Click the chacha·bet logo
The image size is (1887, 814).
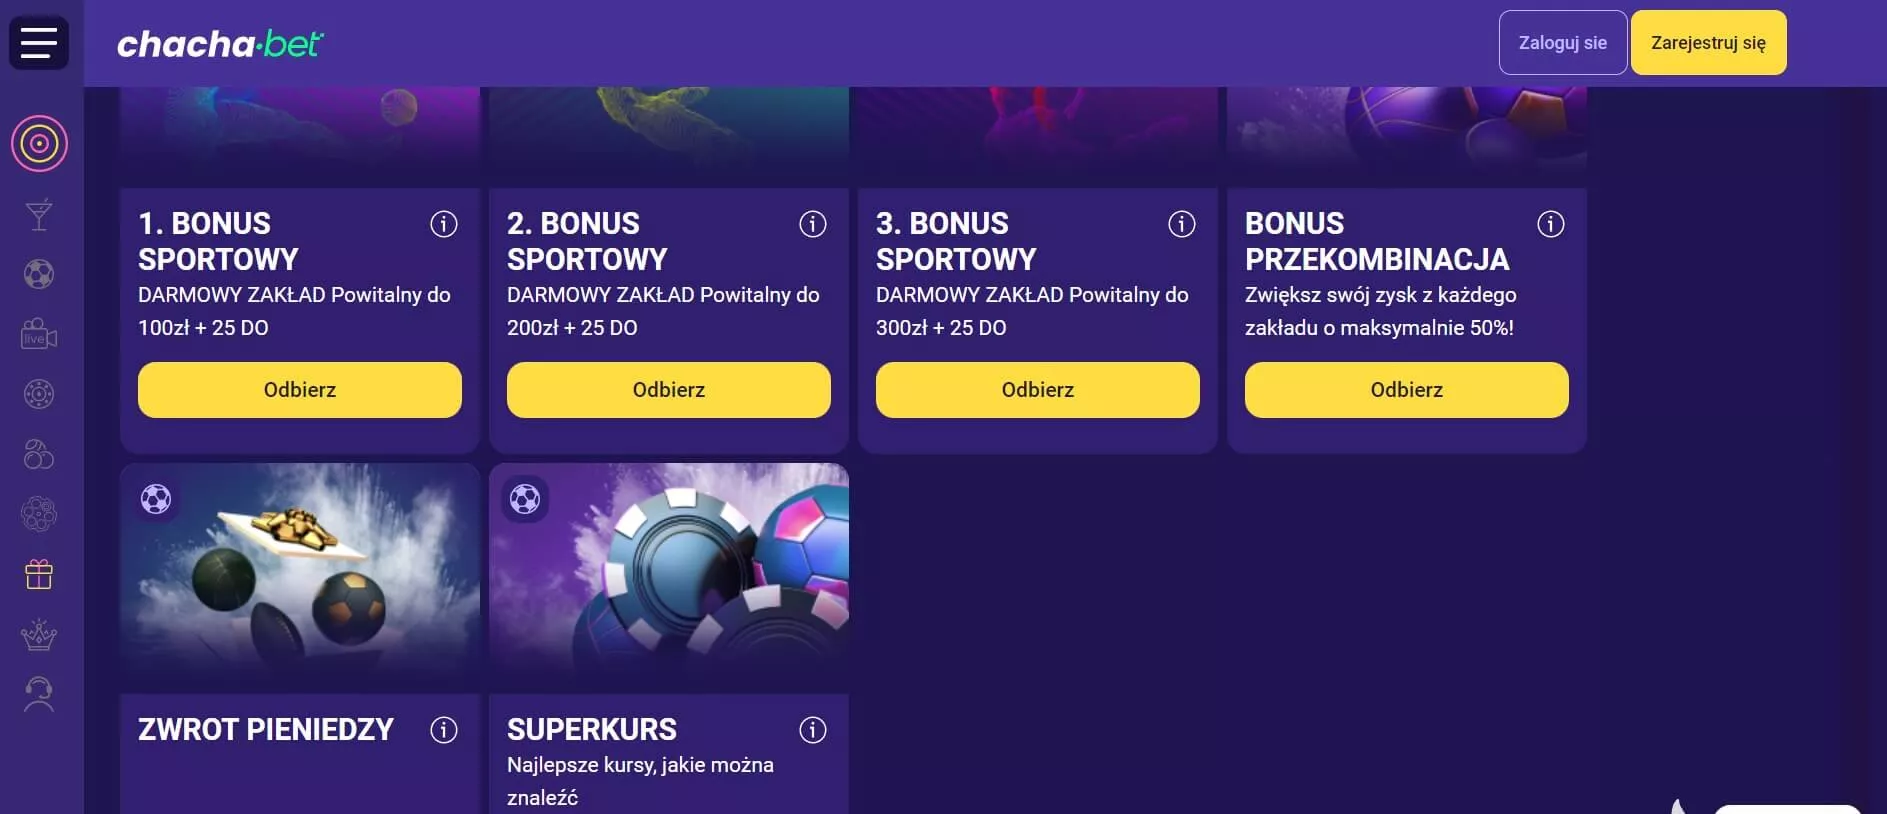pyautogui.click(x=220, y=44)
